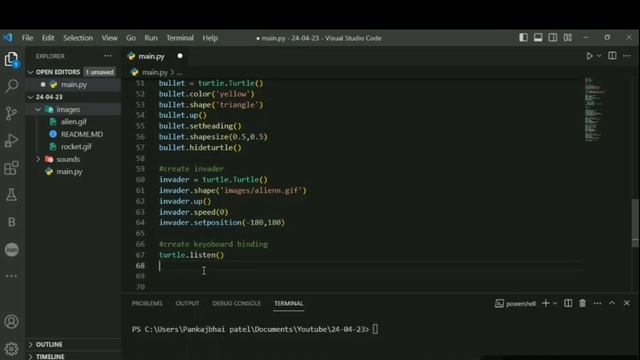Viewport: 640px width, 360px height.
Task: Maximize the panel with the up chevron
Action: point(612,303)
